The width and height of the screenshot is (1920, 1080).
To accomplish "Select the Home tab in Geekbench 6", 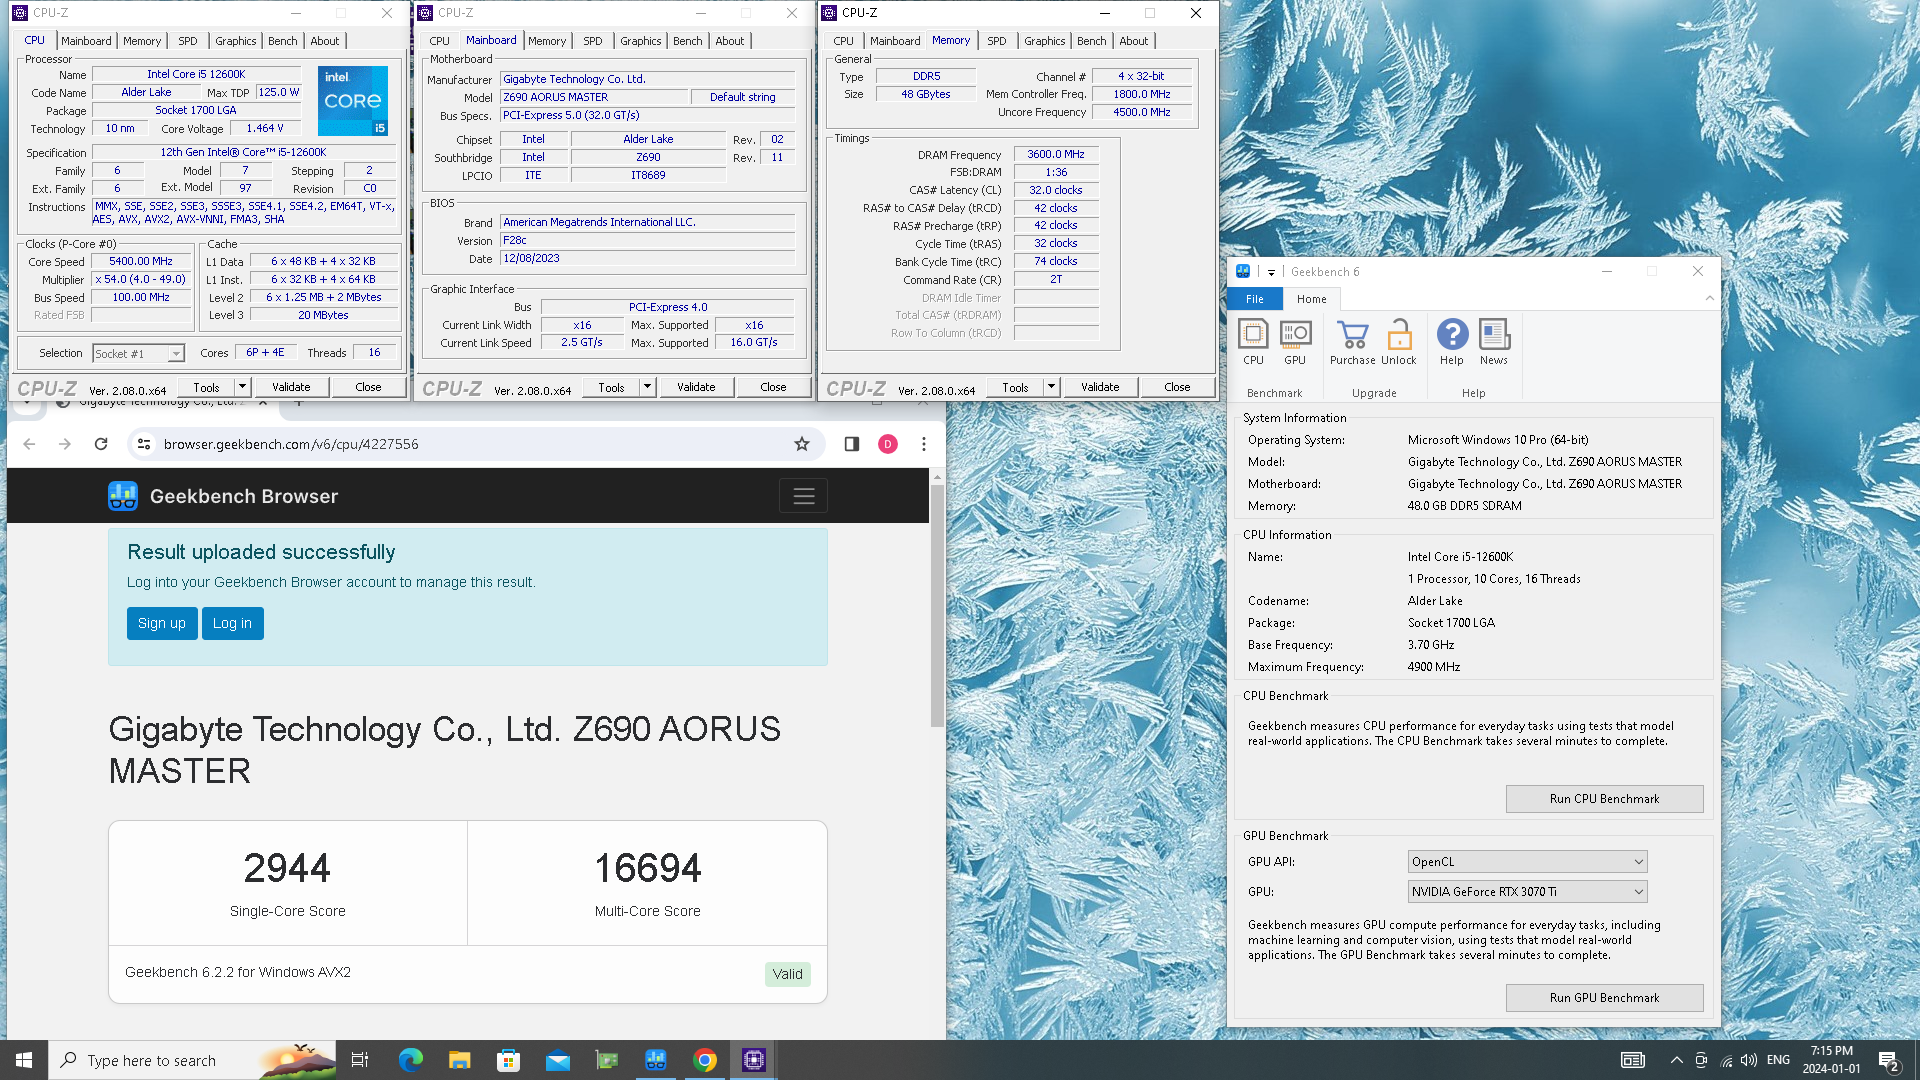I will point(1311,299).
